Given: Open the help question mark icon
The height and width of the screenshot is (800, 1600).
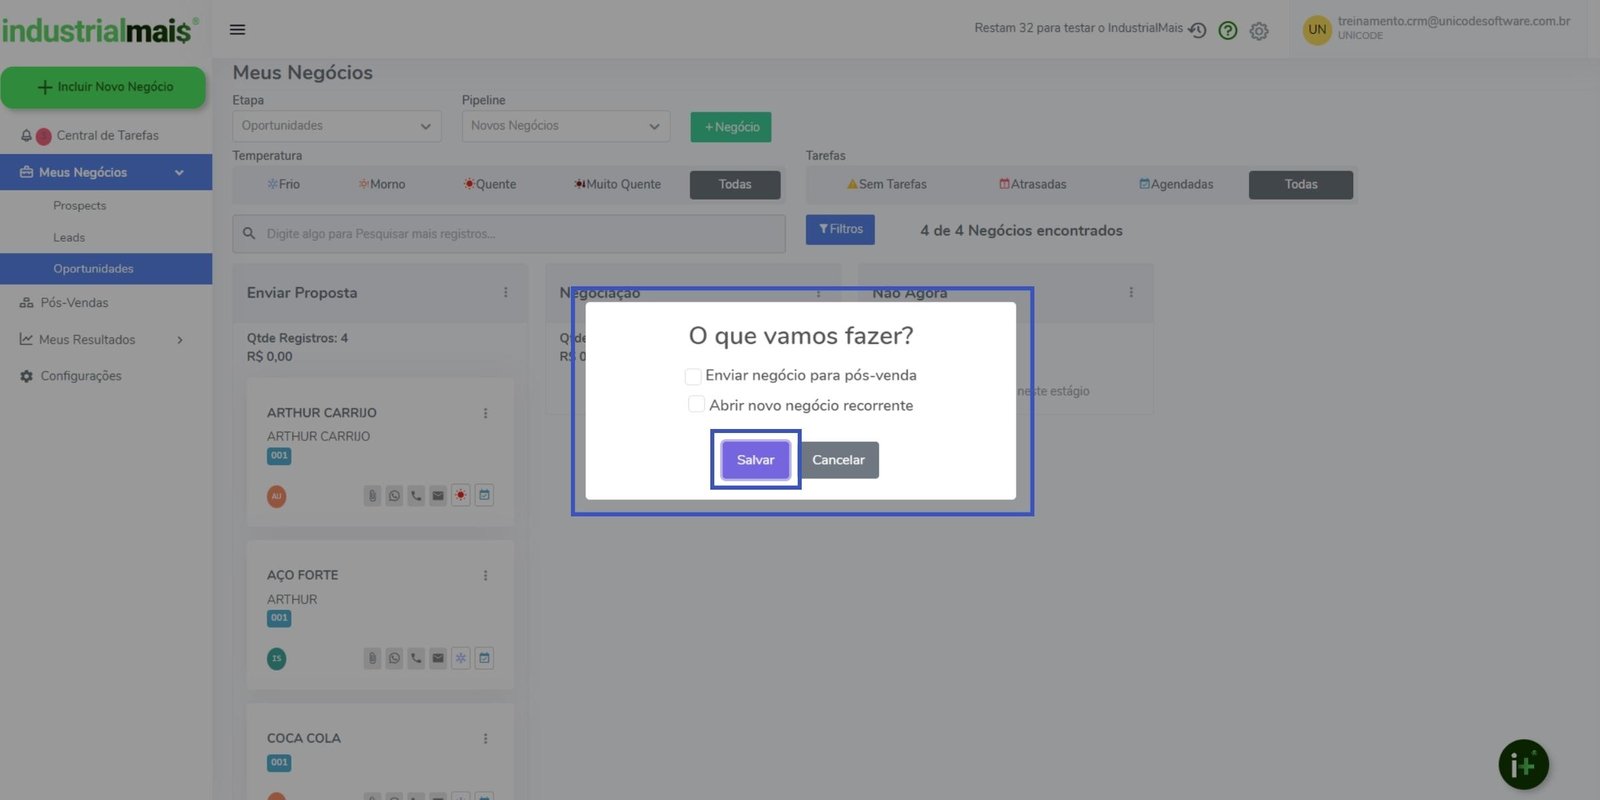Looking at the screenshot, I should pyautogui.click(x=1228, y=31).
